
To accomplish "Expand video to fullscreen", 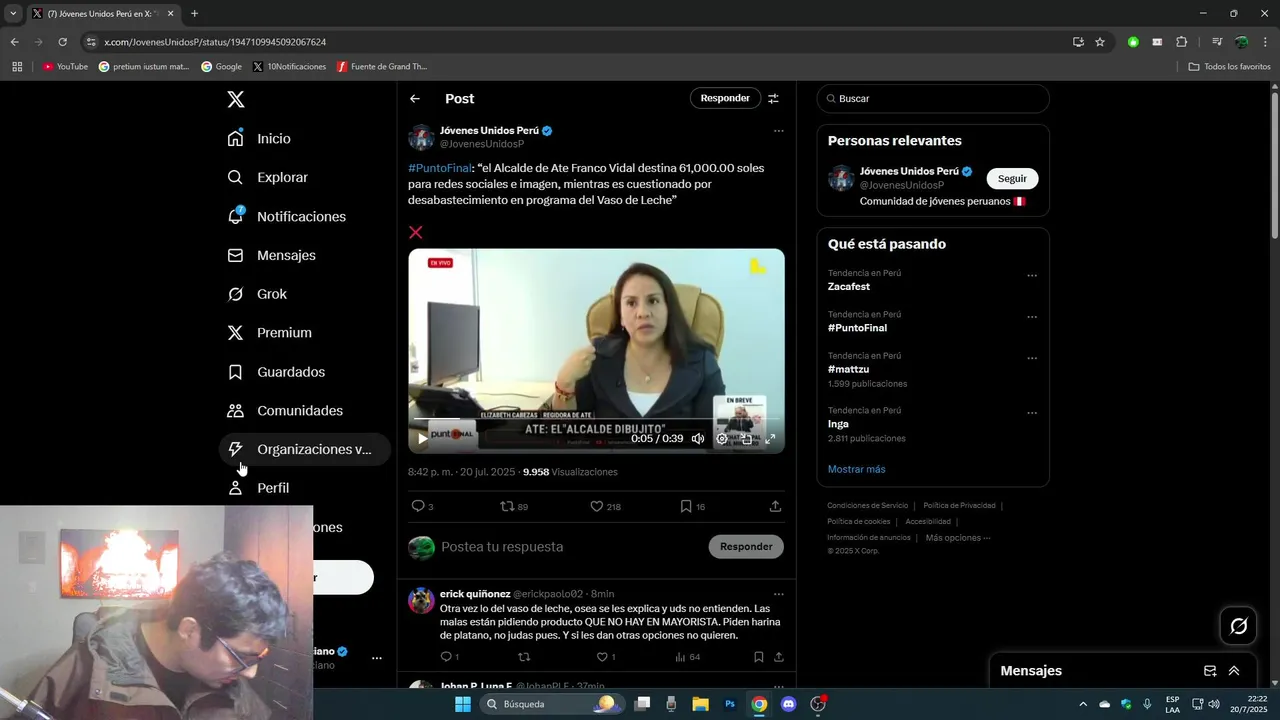I will click(770, 438).
